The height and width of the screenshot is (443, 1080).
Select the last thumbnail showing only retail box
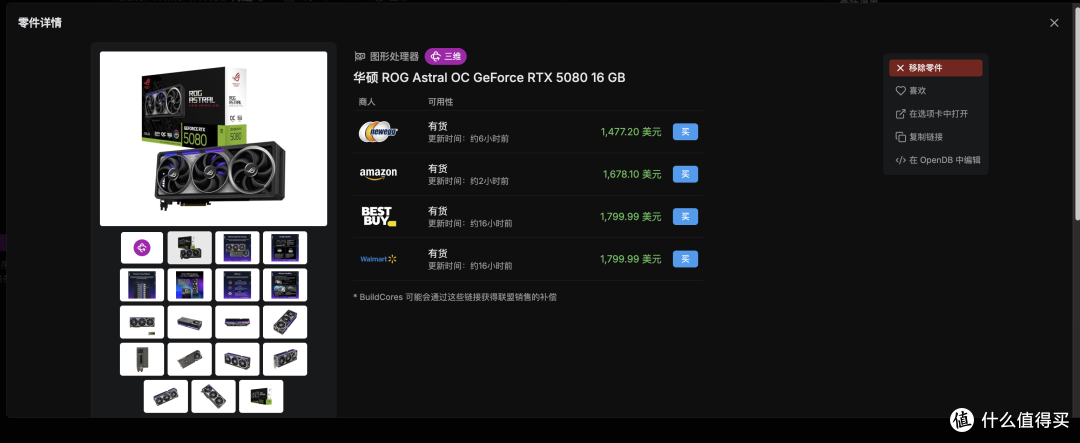(261, 396)
